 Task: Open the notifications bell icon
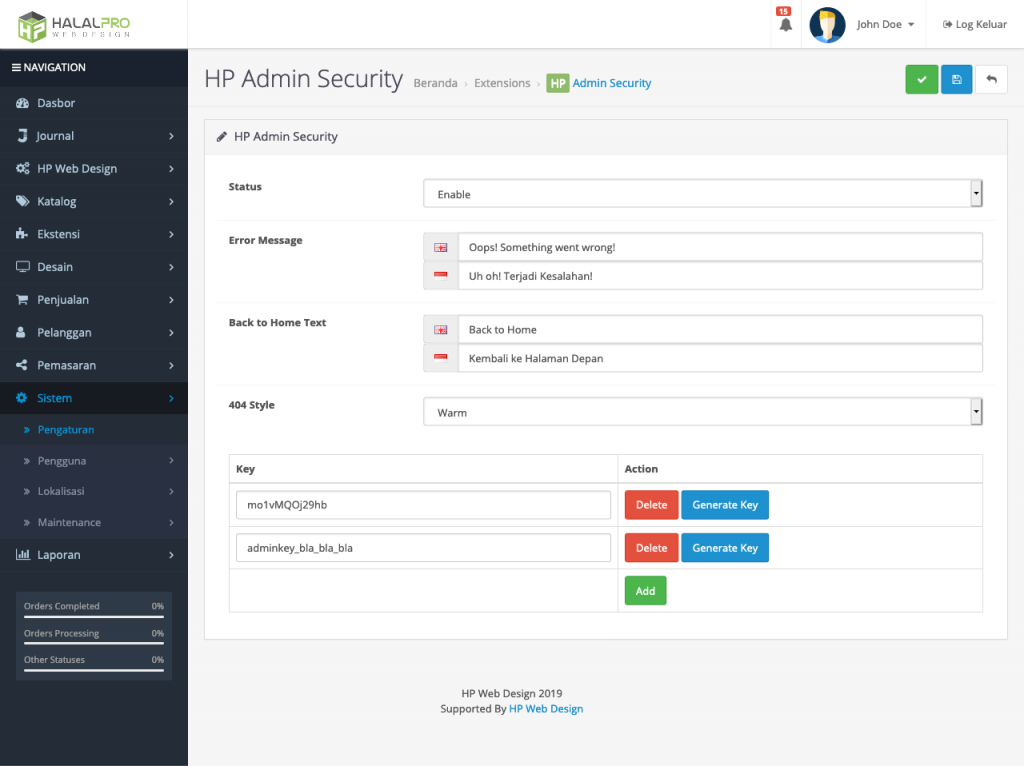[x=785, y=25]
